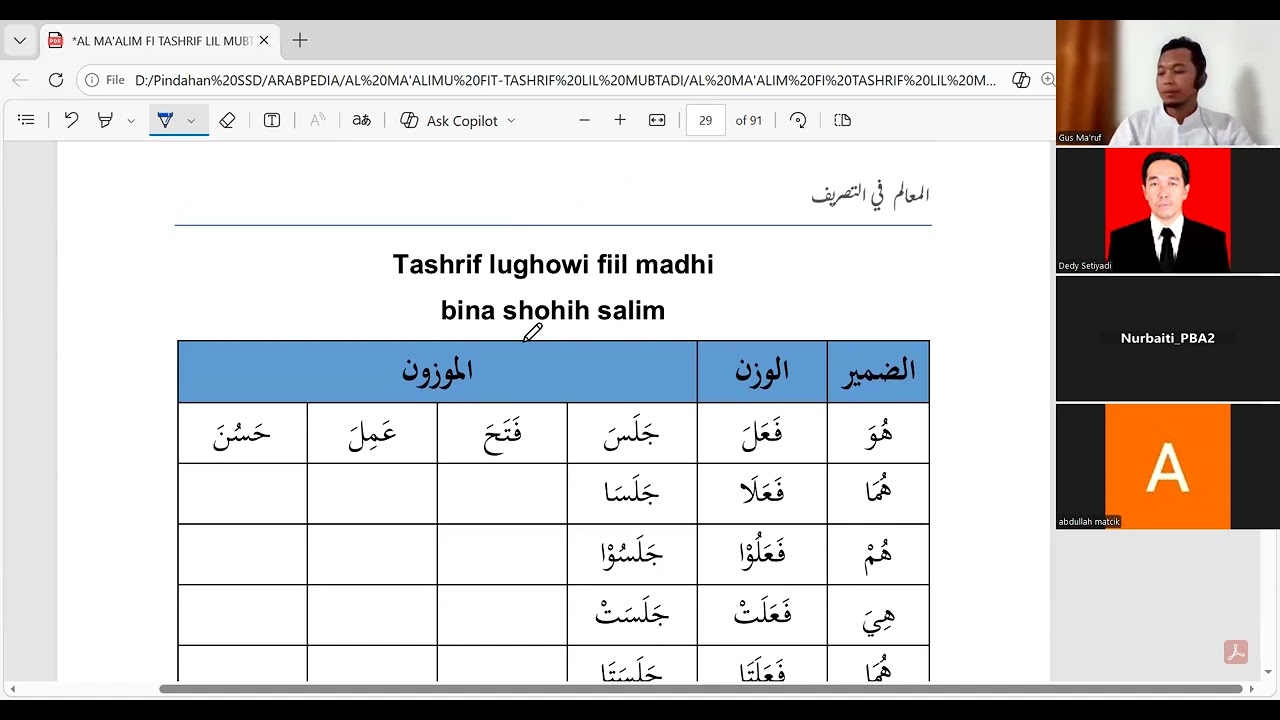1280x720 pixels.
Task: Select Gus Ma'ruf video thumbnail
Action: (1168, 83)
